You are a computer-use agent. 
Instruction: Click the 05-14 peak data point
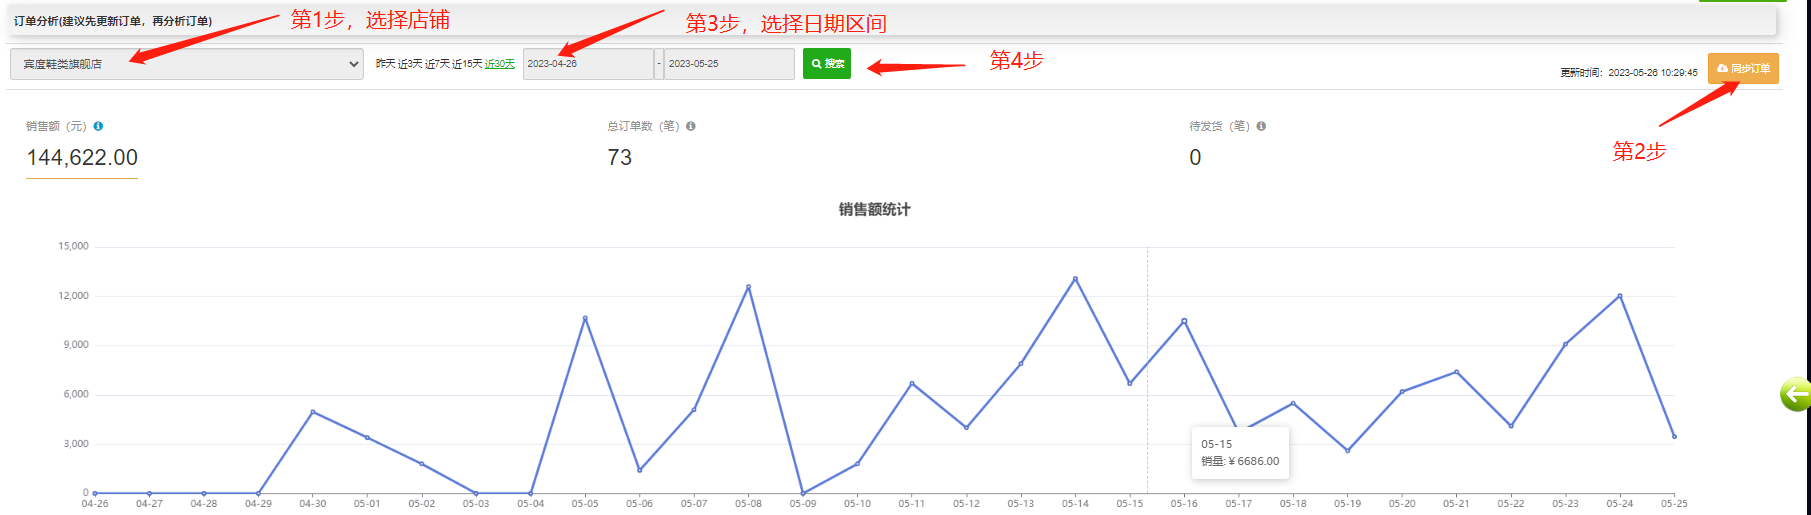pos(1075,279)
